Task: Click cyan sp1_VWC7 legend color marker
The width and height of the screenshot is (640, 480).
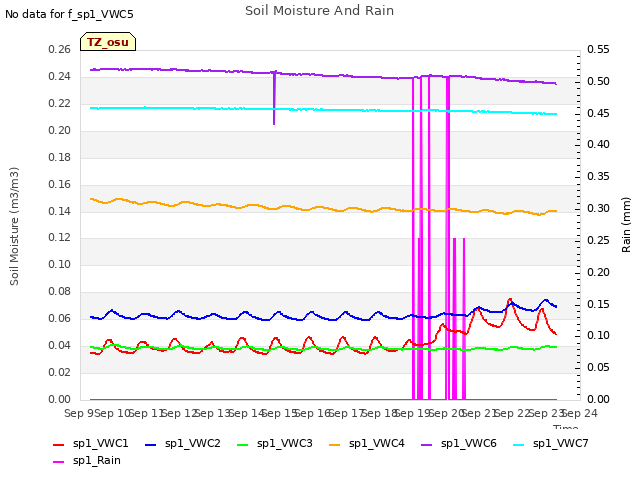Action: 519,444
